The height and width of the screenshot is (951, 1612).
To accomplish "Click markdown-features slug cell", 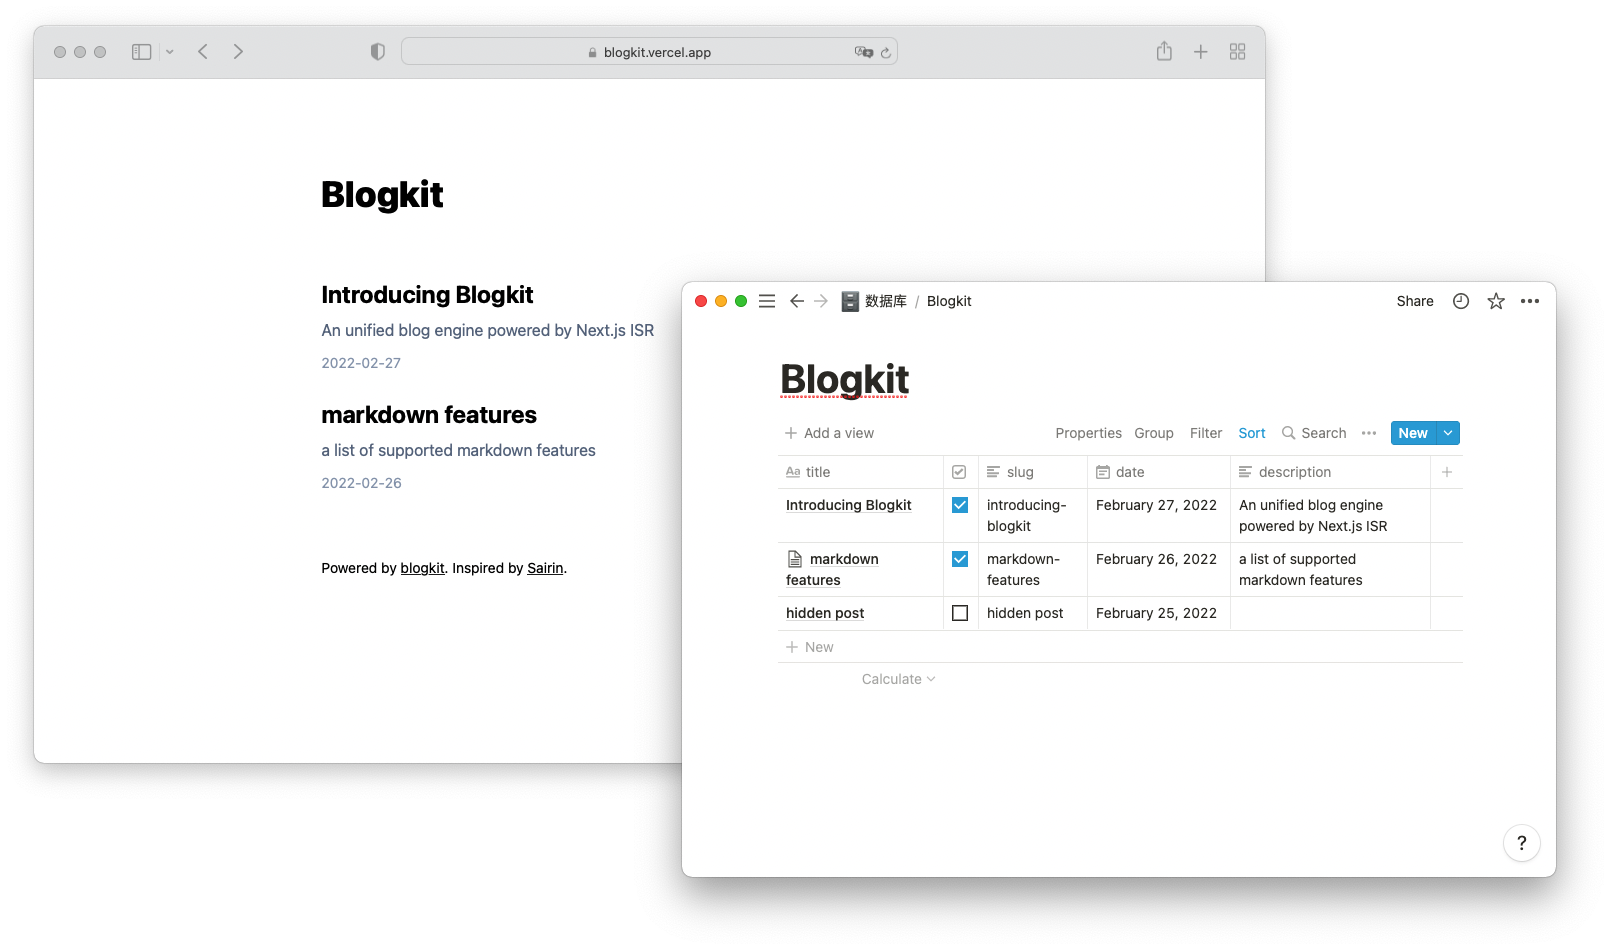I will pos(1033,570).
